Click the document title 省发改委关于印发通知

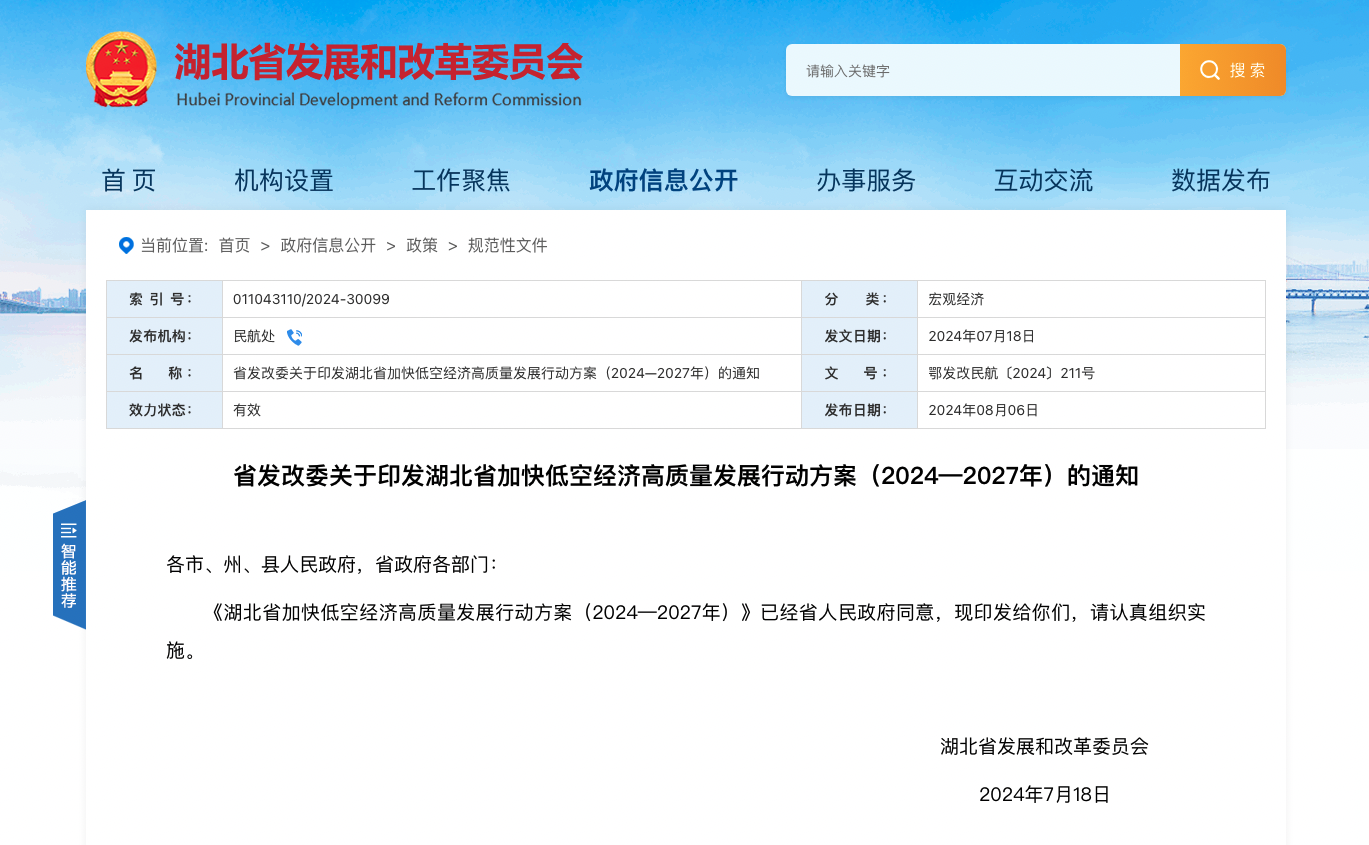coord(684,476)
